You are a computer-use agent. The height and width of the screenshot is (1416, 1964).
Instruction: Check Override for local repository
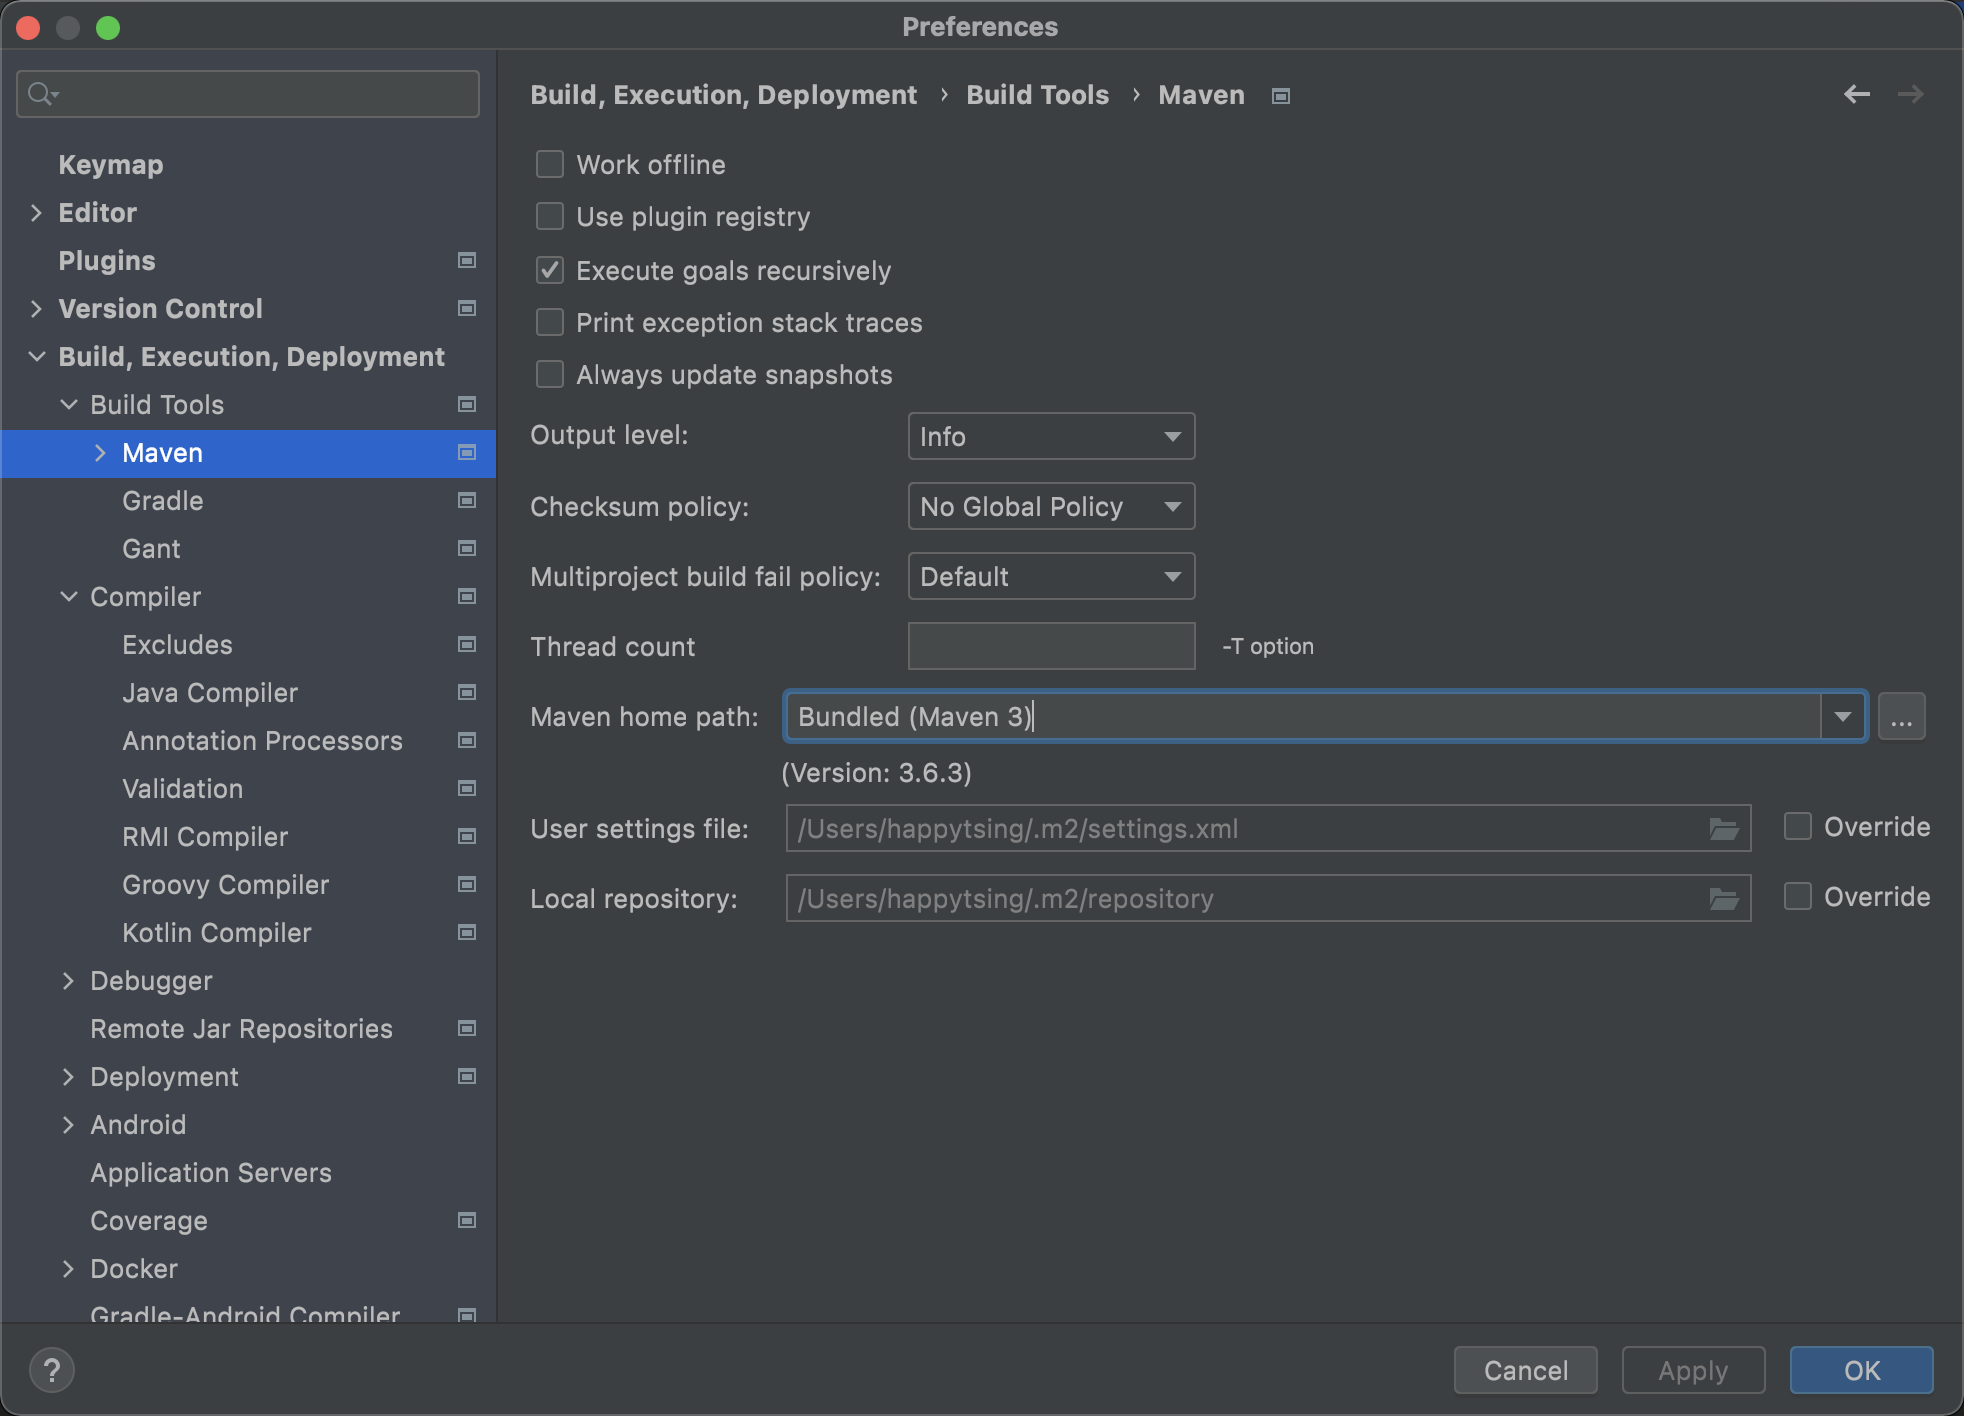pos(1798,896)
